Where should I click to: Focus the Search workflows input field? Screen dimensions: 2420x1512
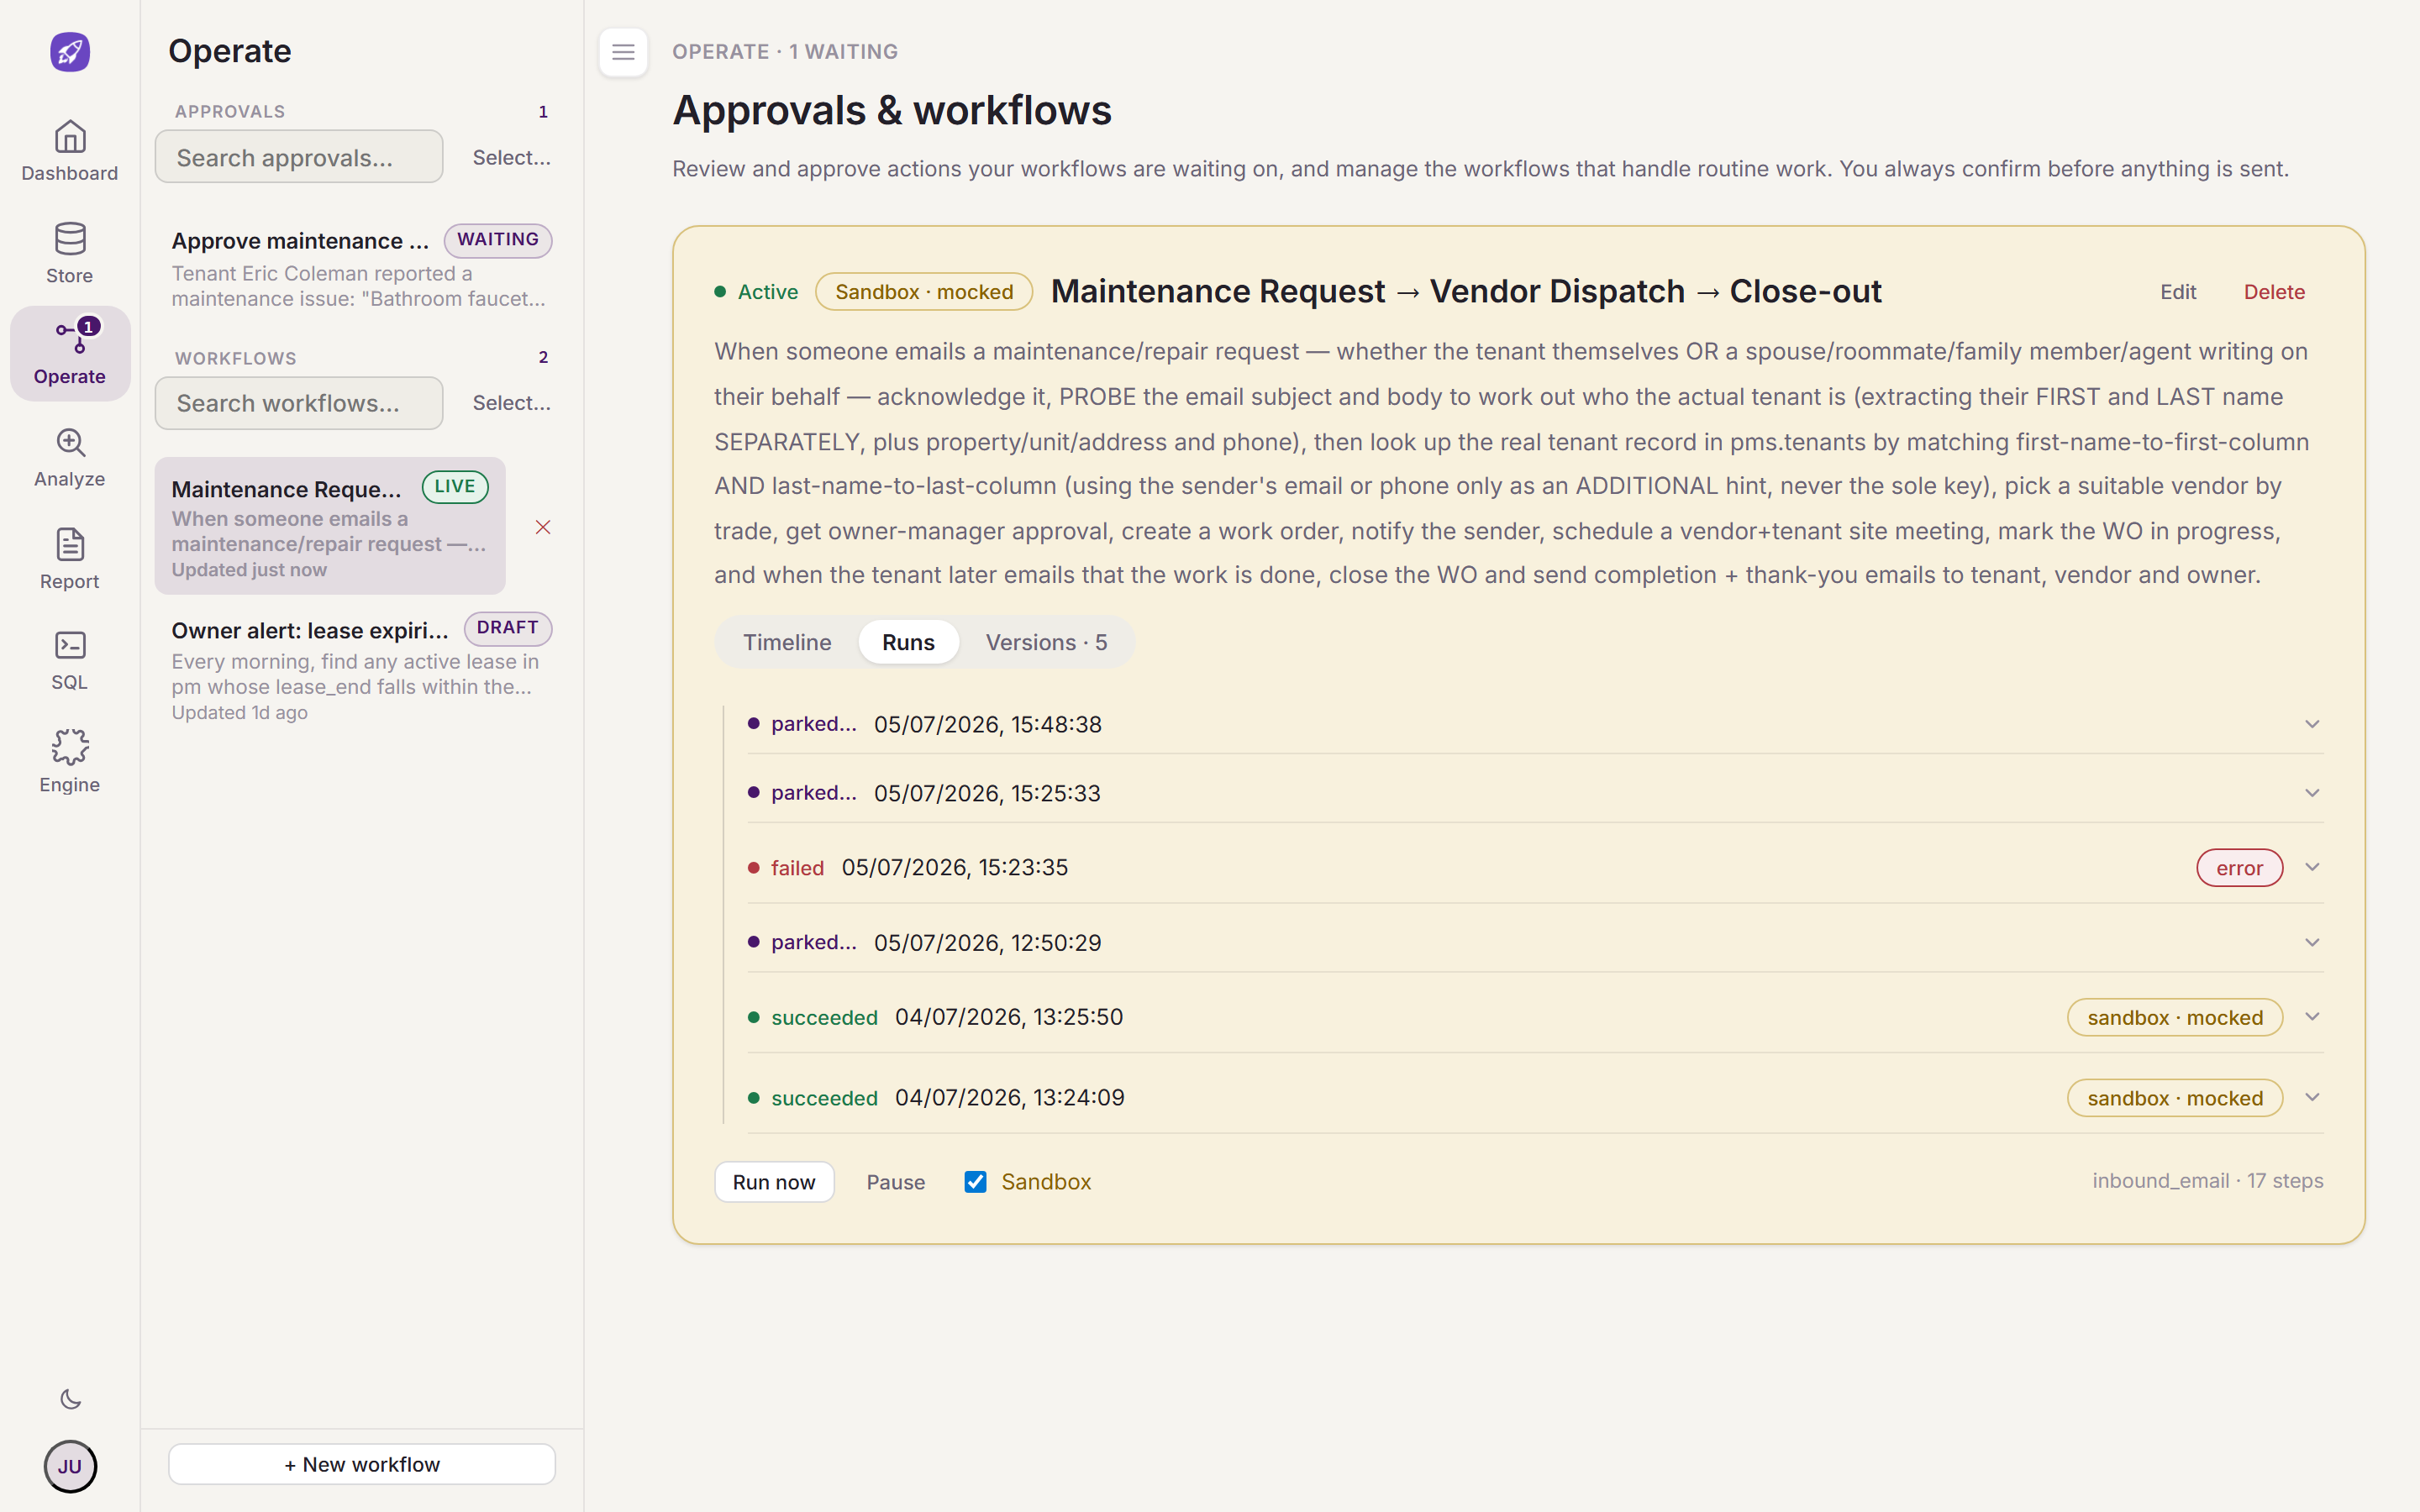click(x=299, y=403)
